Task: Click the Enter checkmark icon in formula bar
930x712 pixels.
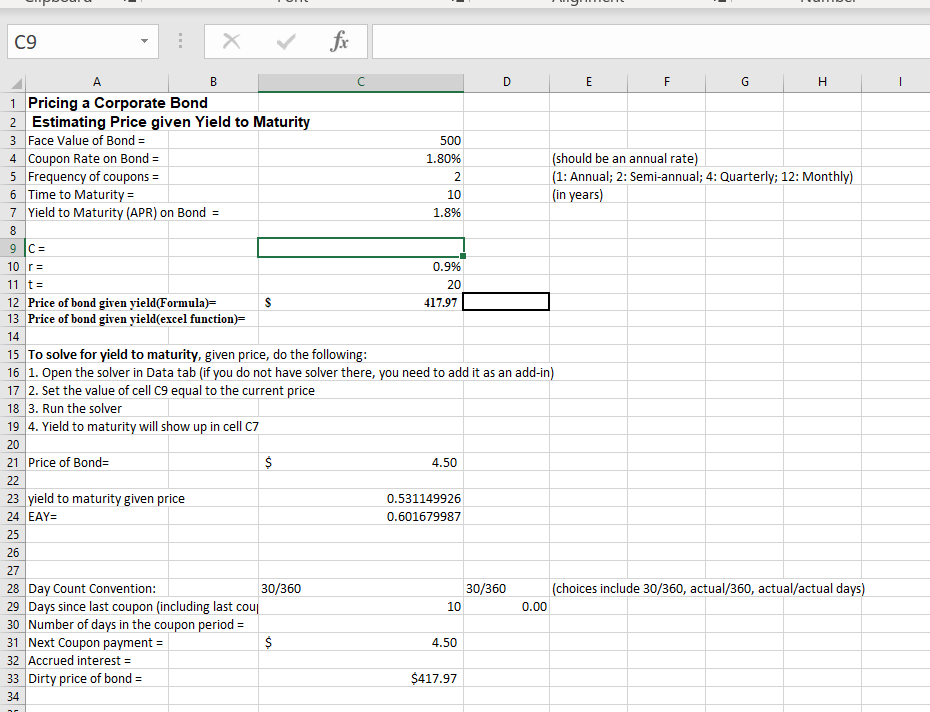Action: pyautogui.click(x=285, y=41)
